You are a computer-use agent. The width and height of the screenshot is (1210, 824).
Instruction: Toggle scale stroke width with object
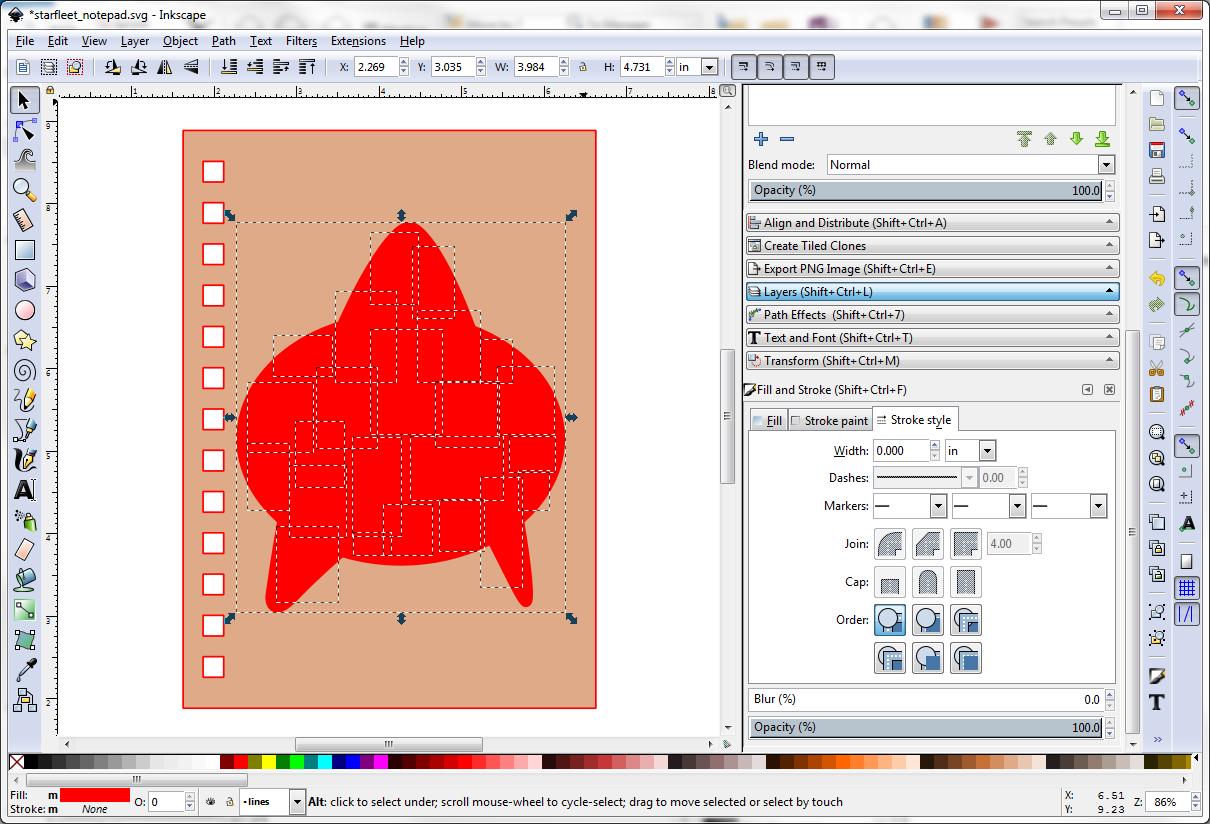click(744, 67)
